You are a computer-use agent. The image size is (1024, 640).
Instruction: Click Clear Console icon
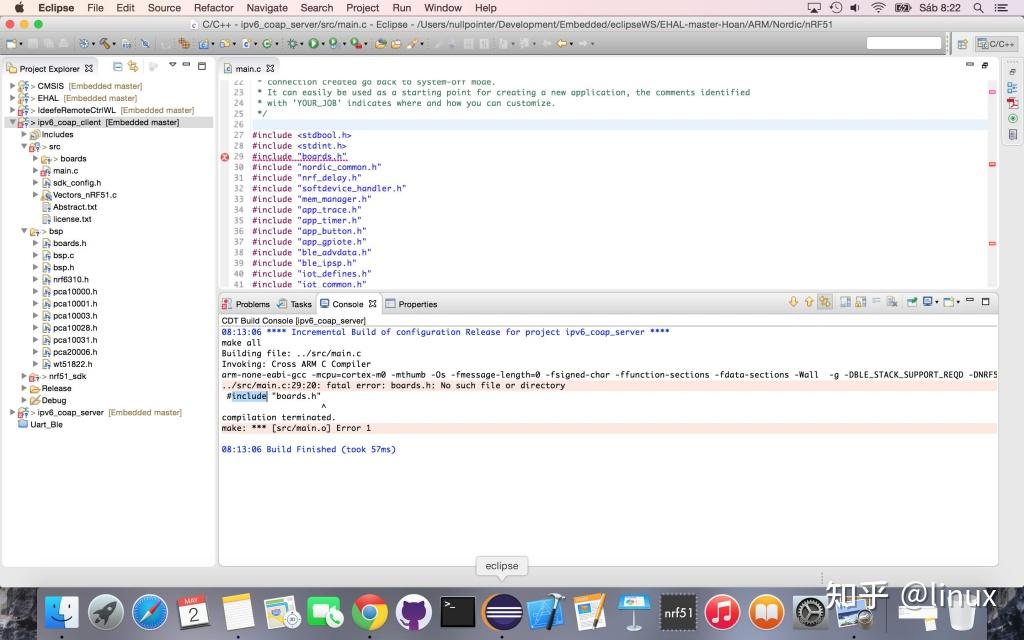892,302
